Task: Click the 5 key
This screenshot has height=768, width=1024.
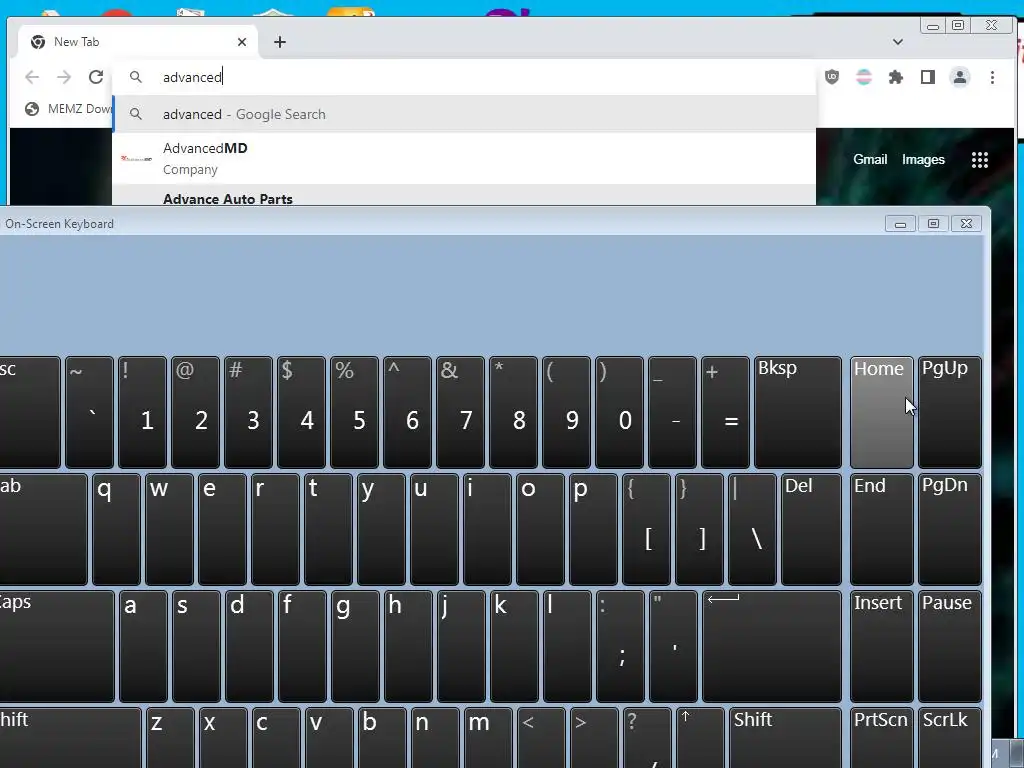Action: point(355,412)
